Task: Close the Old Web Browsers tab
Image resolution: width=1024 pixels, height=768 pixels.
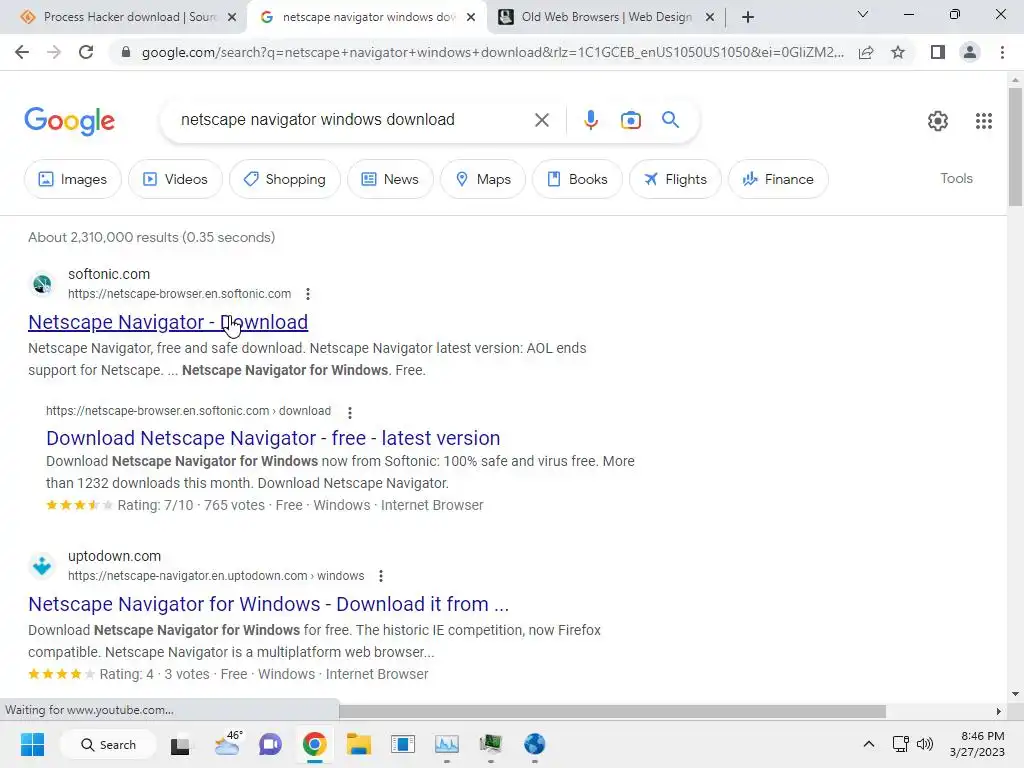Action: click(710, 17)
